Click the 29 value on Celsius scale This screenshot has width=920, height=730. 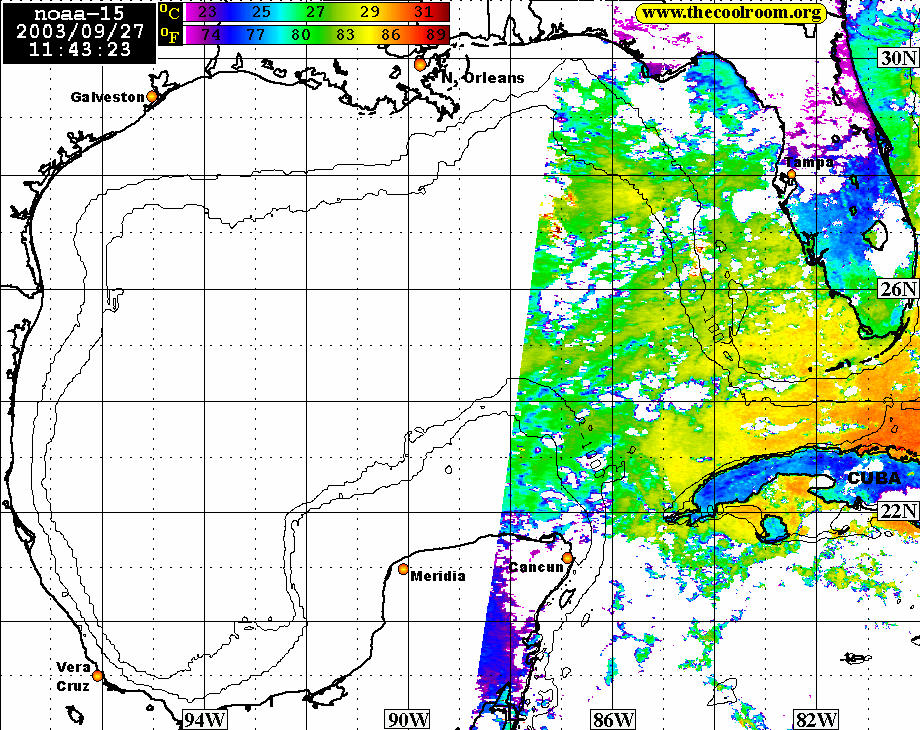(x=370, y=12)
